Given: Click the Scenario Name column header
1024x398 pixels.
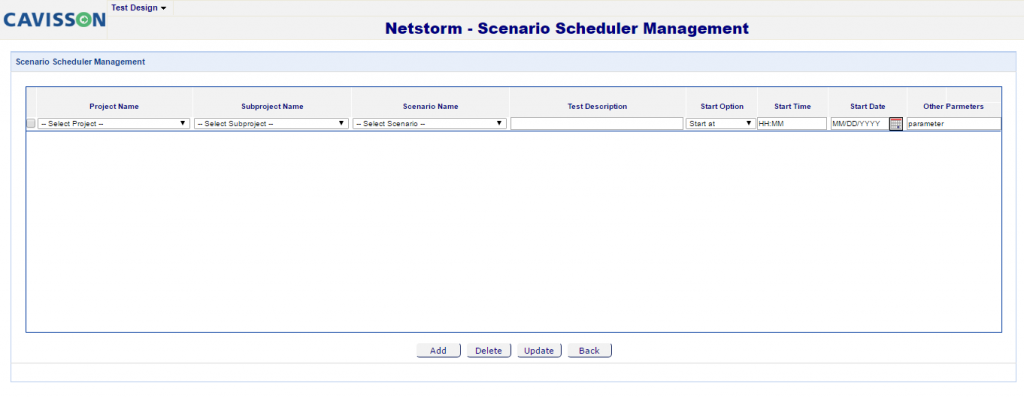Looking at the screenshot, I should [x=430, y=106].
